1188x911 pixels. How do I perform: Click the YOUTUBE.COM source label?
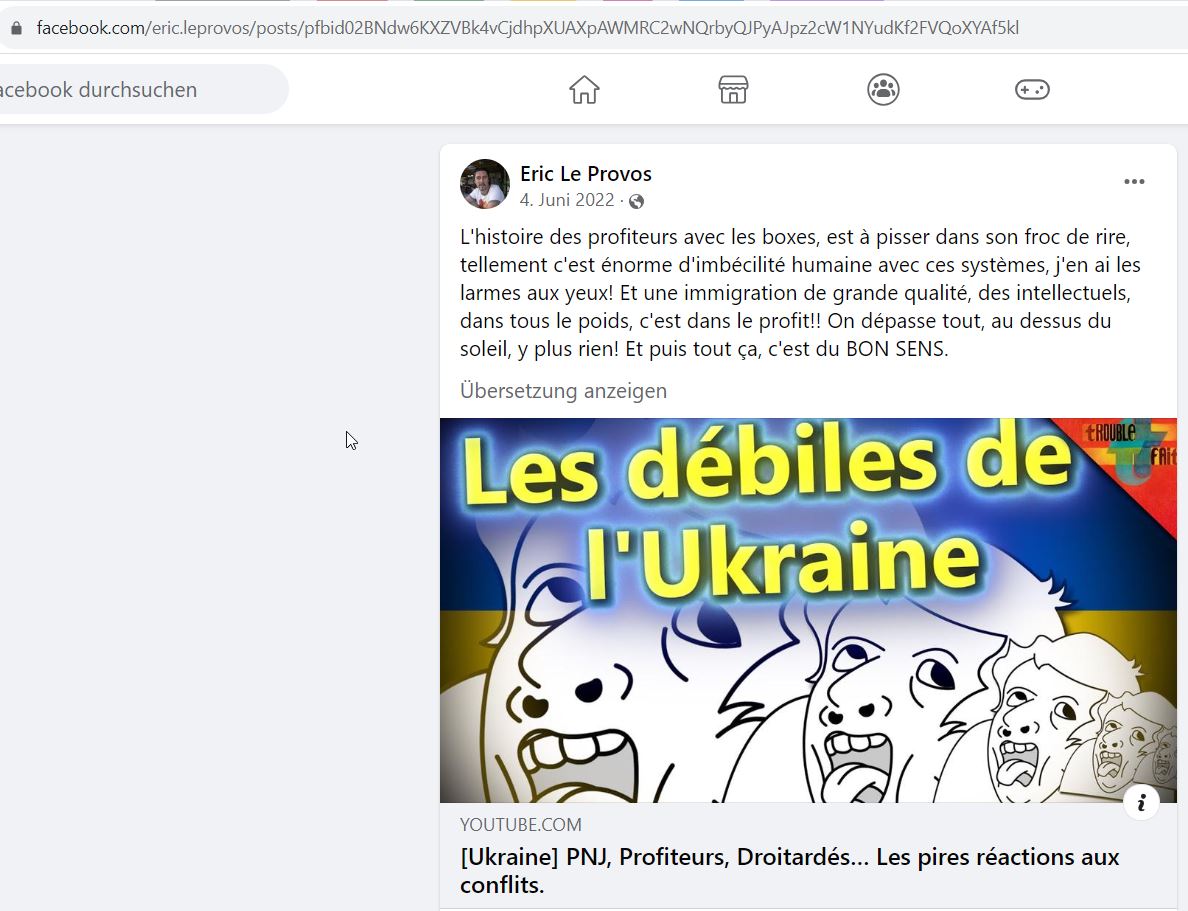coord(521,825)
